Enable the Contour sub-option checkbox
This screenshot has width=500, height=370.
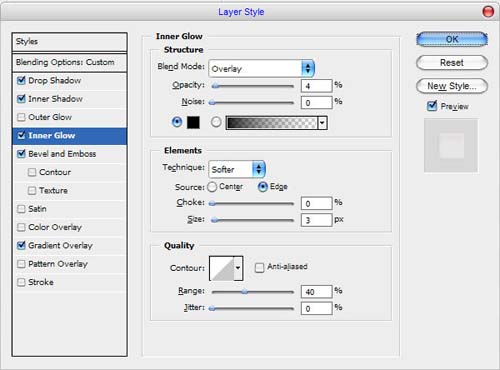[32, 172]
